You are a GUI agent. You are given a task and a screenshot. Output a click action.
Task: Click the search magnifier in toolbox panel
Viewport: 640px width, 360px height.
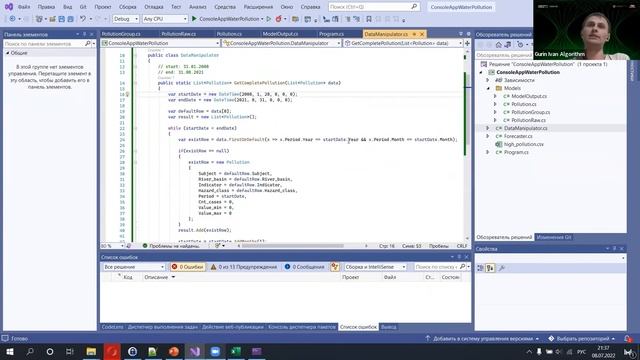pos(88,43)
